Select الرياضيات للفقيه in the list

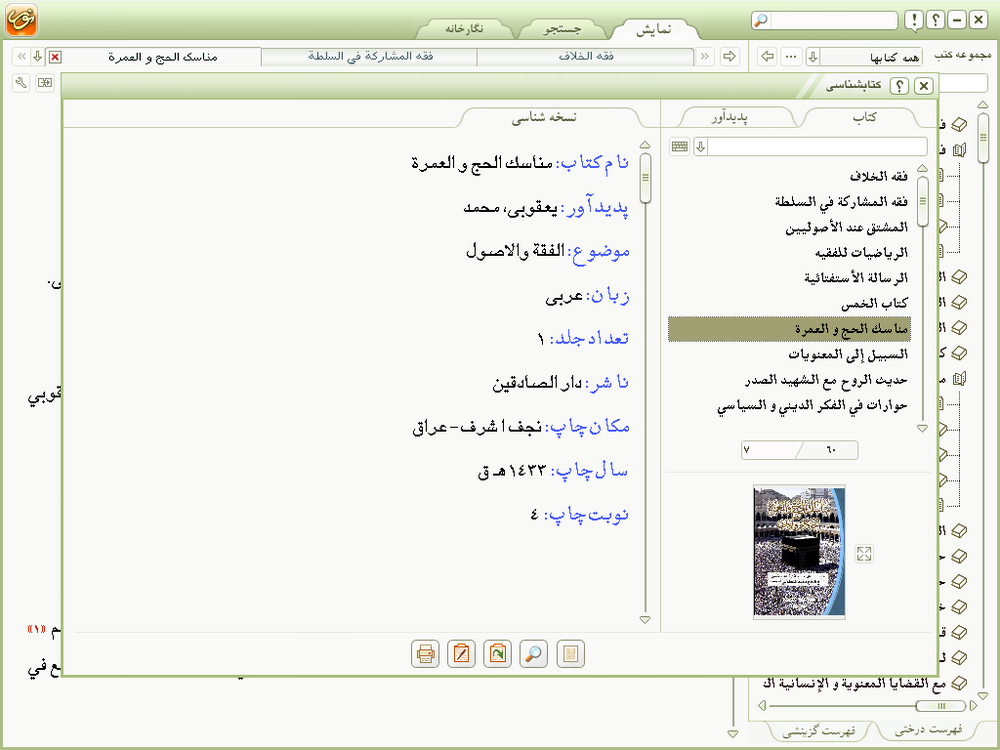pyautogui.click(x=790, y=253)
